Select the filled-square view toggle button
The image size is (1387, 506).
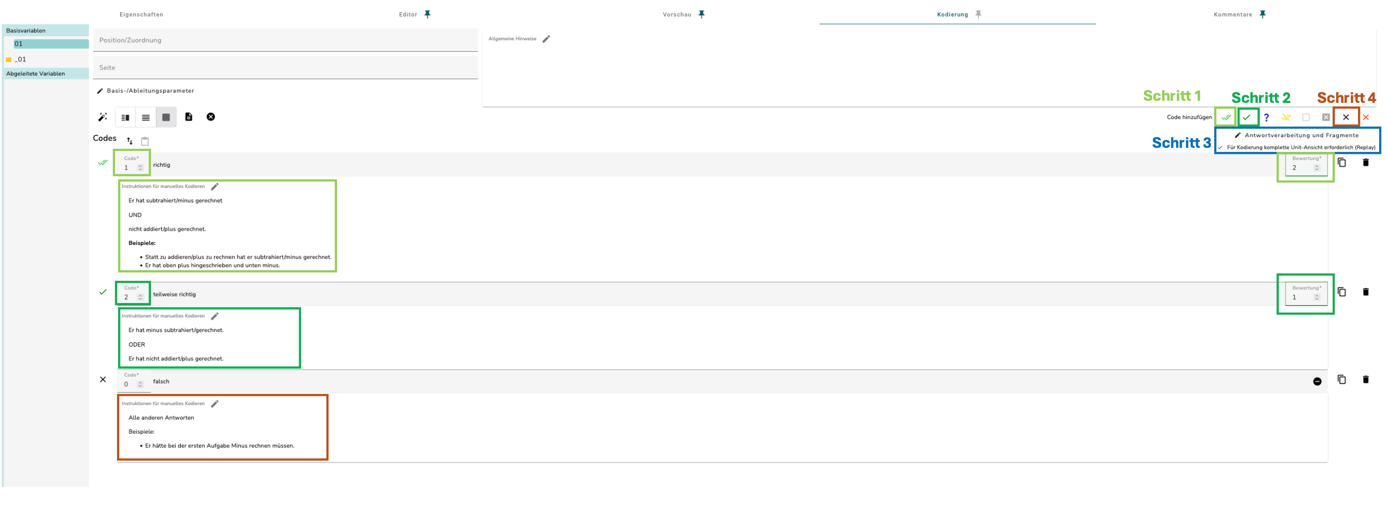166,117
